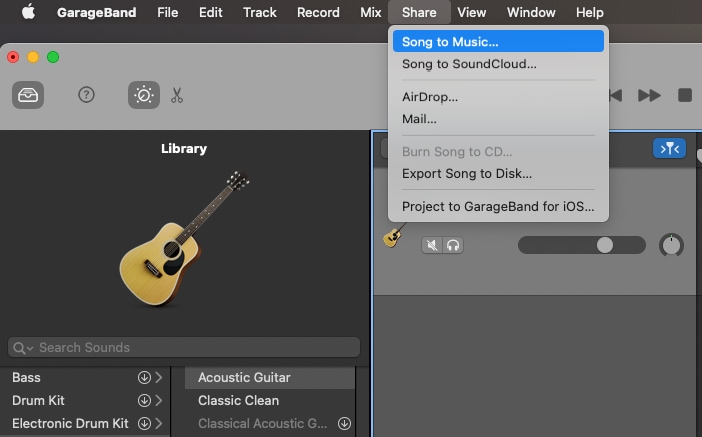Choose Export Song to Disk...
Viewport: 702px width, 437px height.
point(498,173)
